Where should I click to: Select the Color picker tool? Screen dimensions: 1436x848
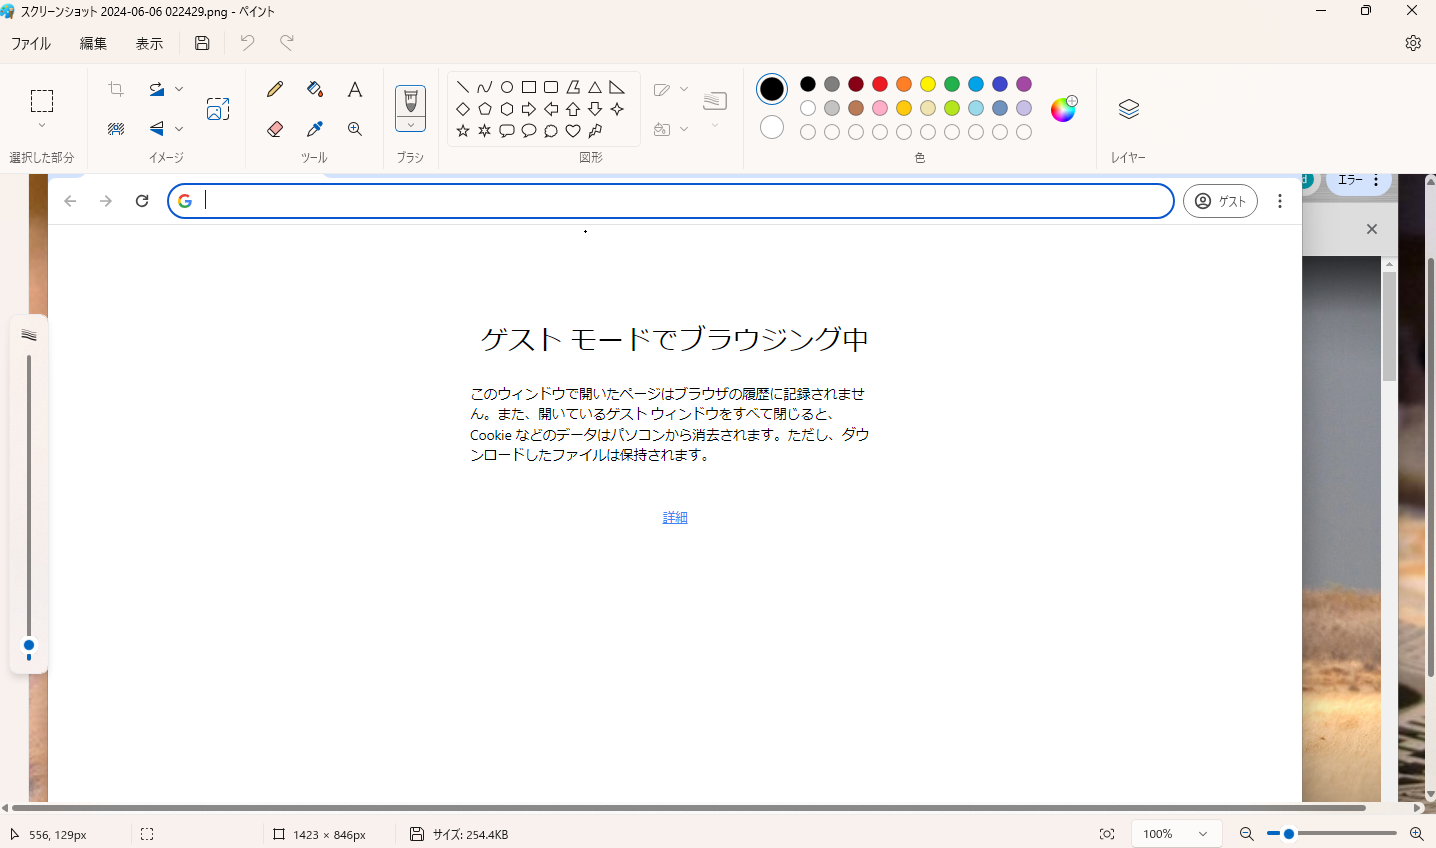point(314,129)
